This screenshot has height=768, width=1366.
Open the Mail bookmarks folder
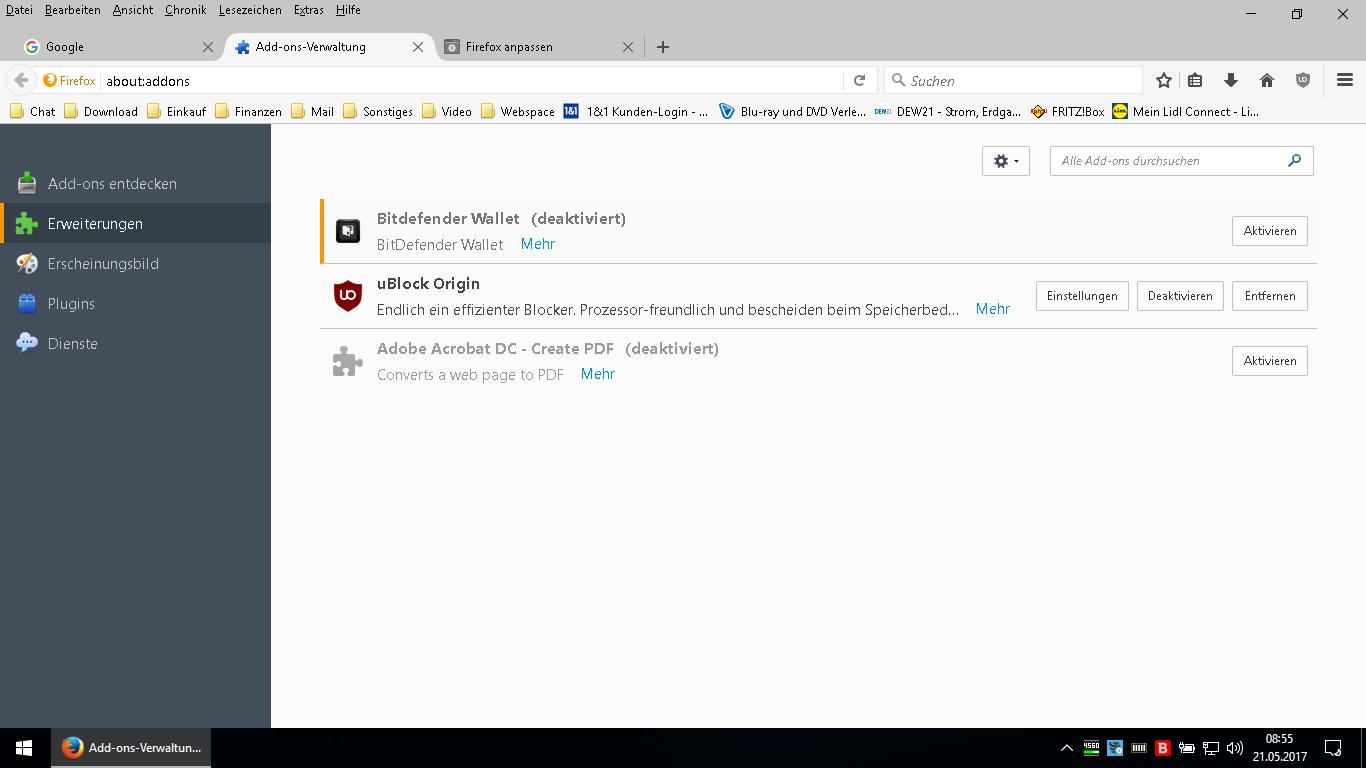pos(313,112)
